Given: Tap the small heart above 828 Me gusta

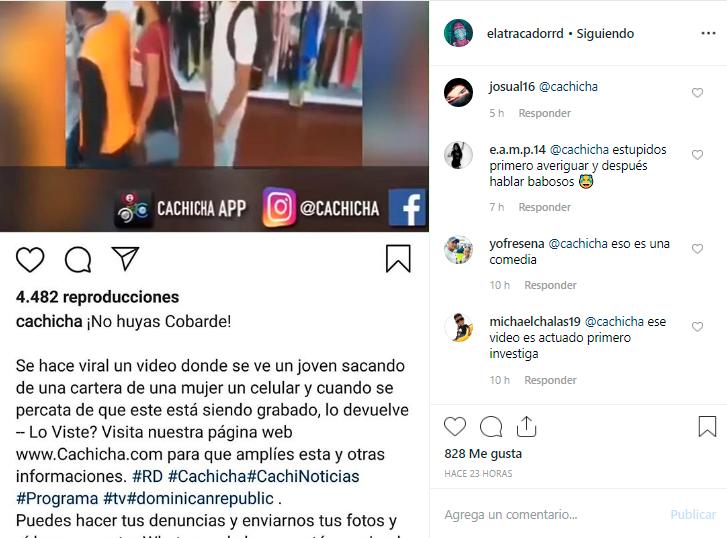Looking at the screenshot, I should (455, 427).
